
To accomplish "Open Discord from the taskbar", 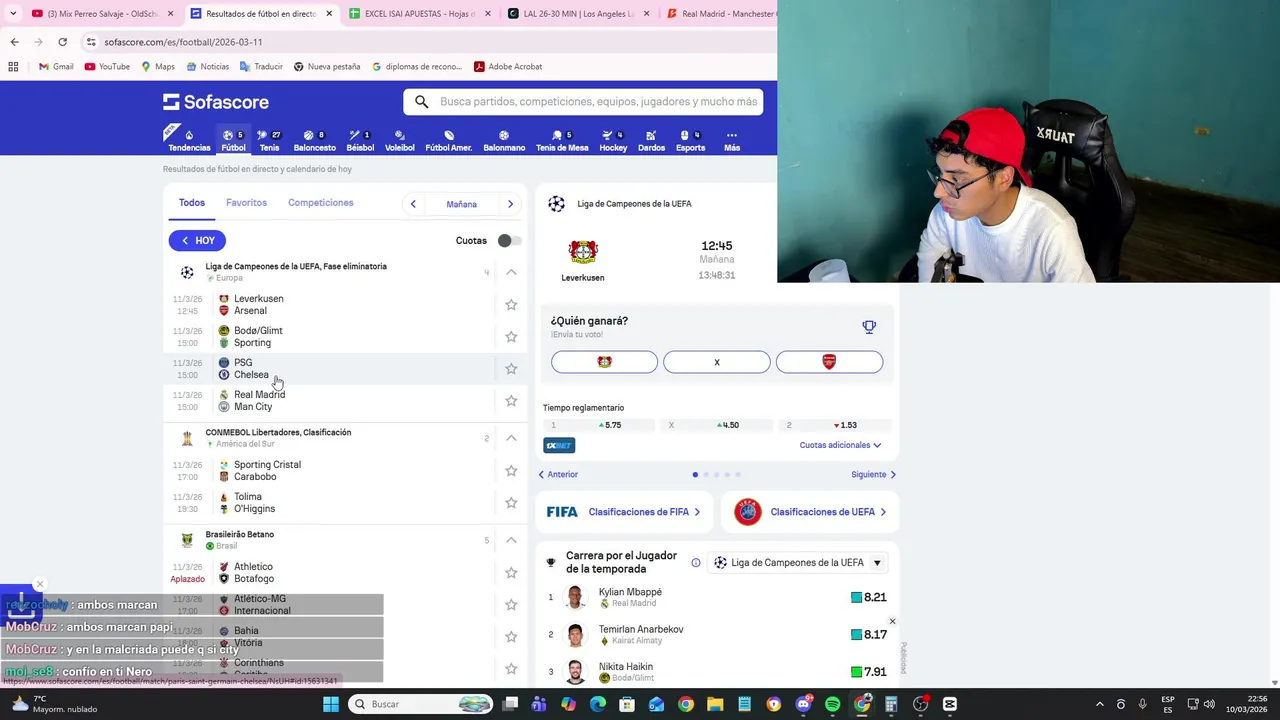I will coord(803,704).
